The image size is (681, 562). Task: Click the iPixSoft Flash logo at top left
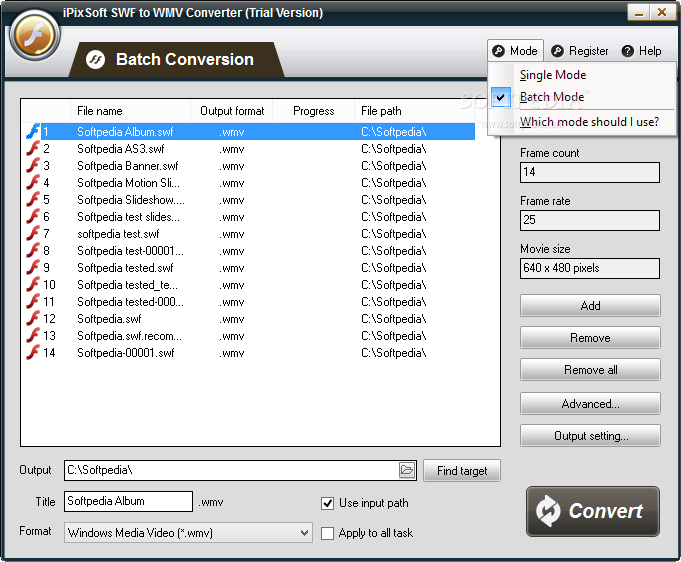coord(35,35)
